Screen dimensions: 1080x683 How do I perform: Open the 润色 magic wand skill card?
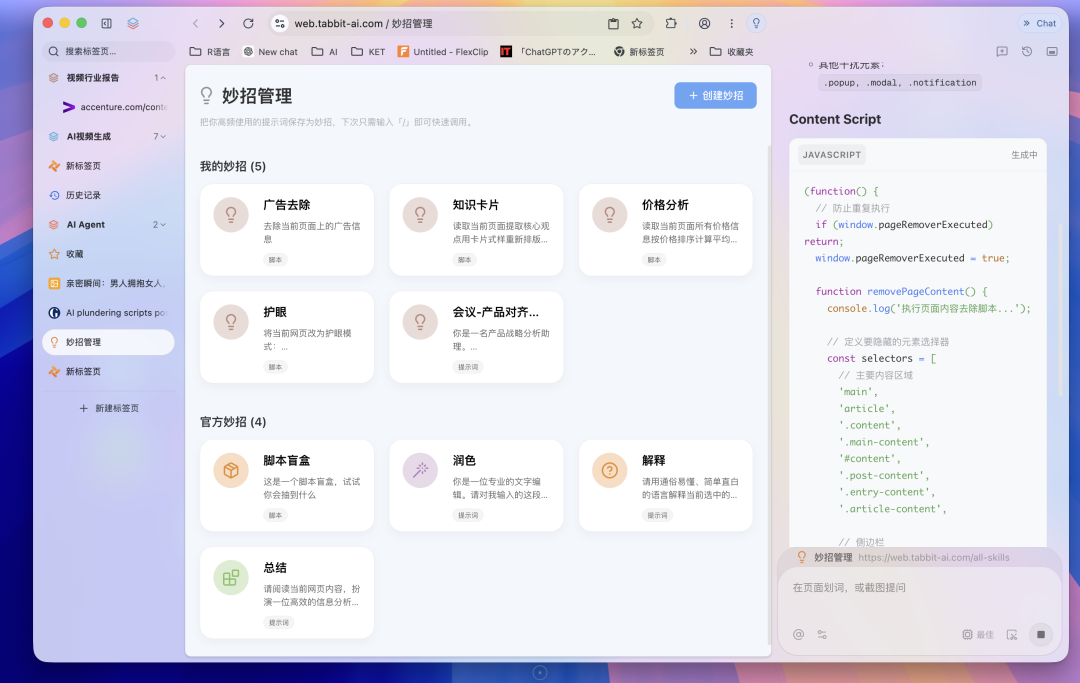click(x=476, y=485)
